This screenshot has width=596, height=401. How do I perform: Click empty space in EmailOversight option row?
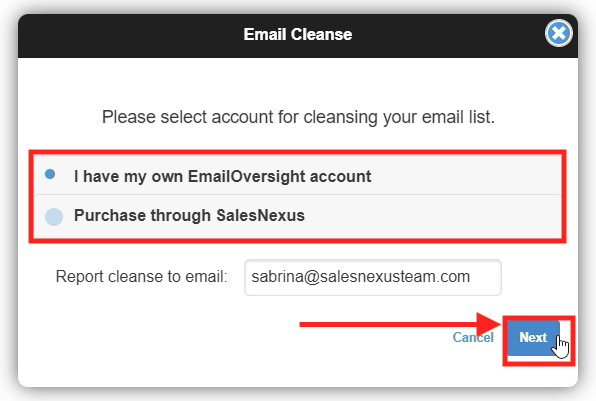click(464, 176)
